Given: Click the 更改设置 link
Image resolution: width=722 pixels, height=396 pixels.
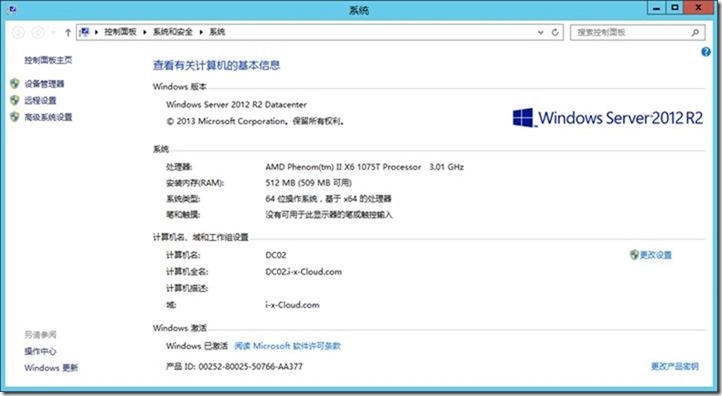Looking at the screenshot, I should point(656,255).
